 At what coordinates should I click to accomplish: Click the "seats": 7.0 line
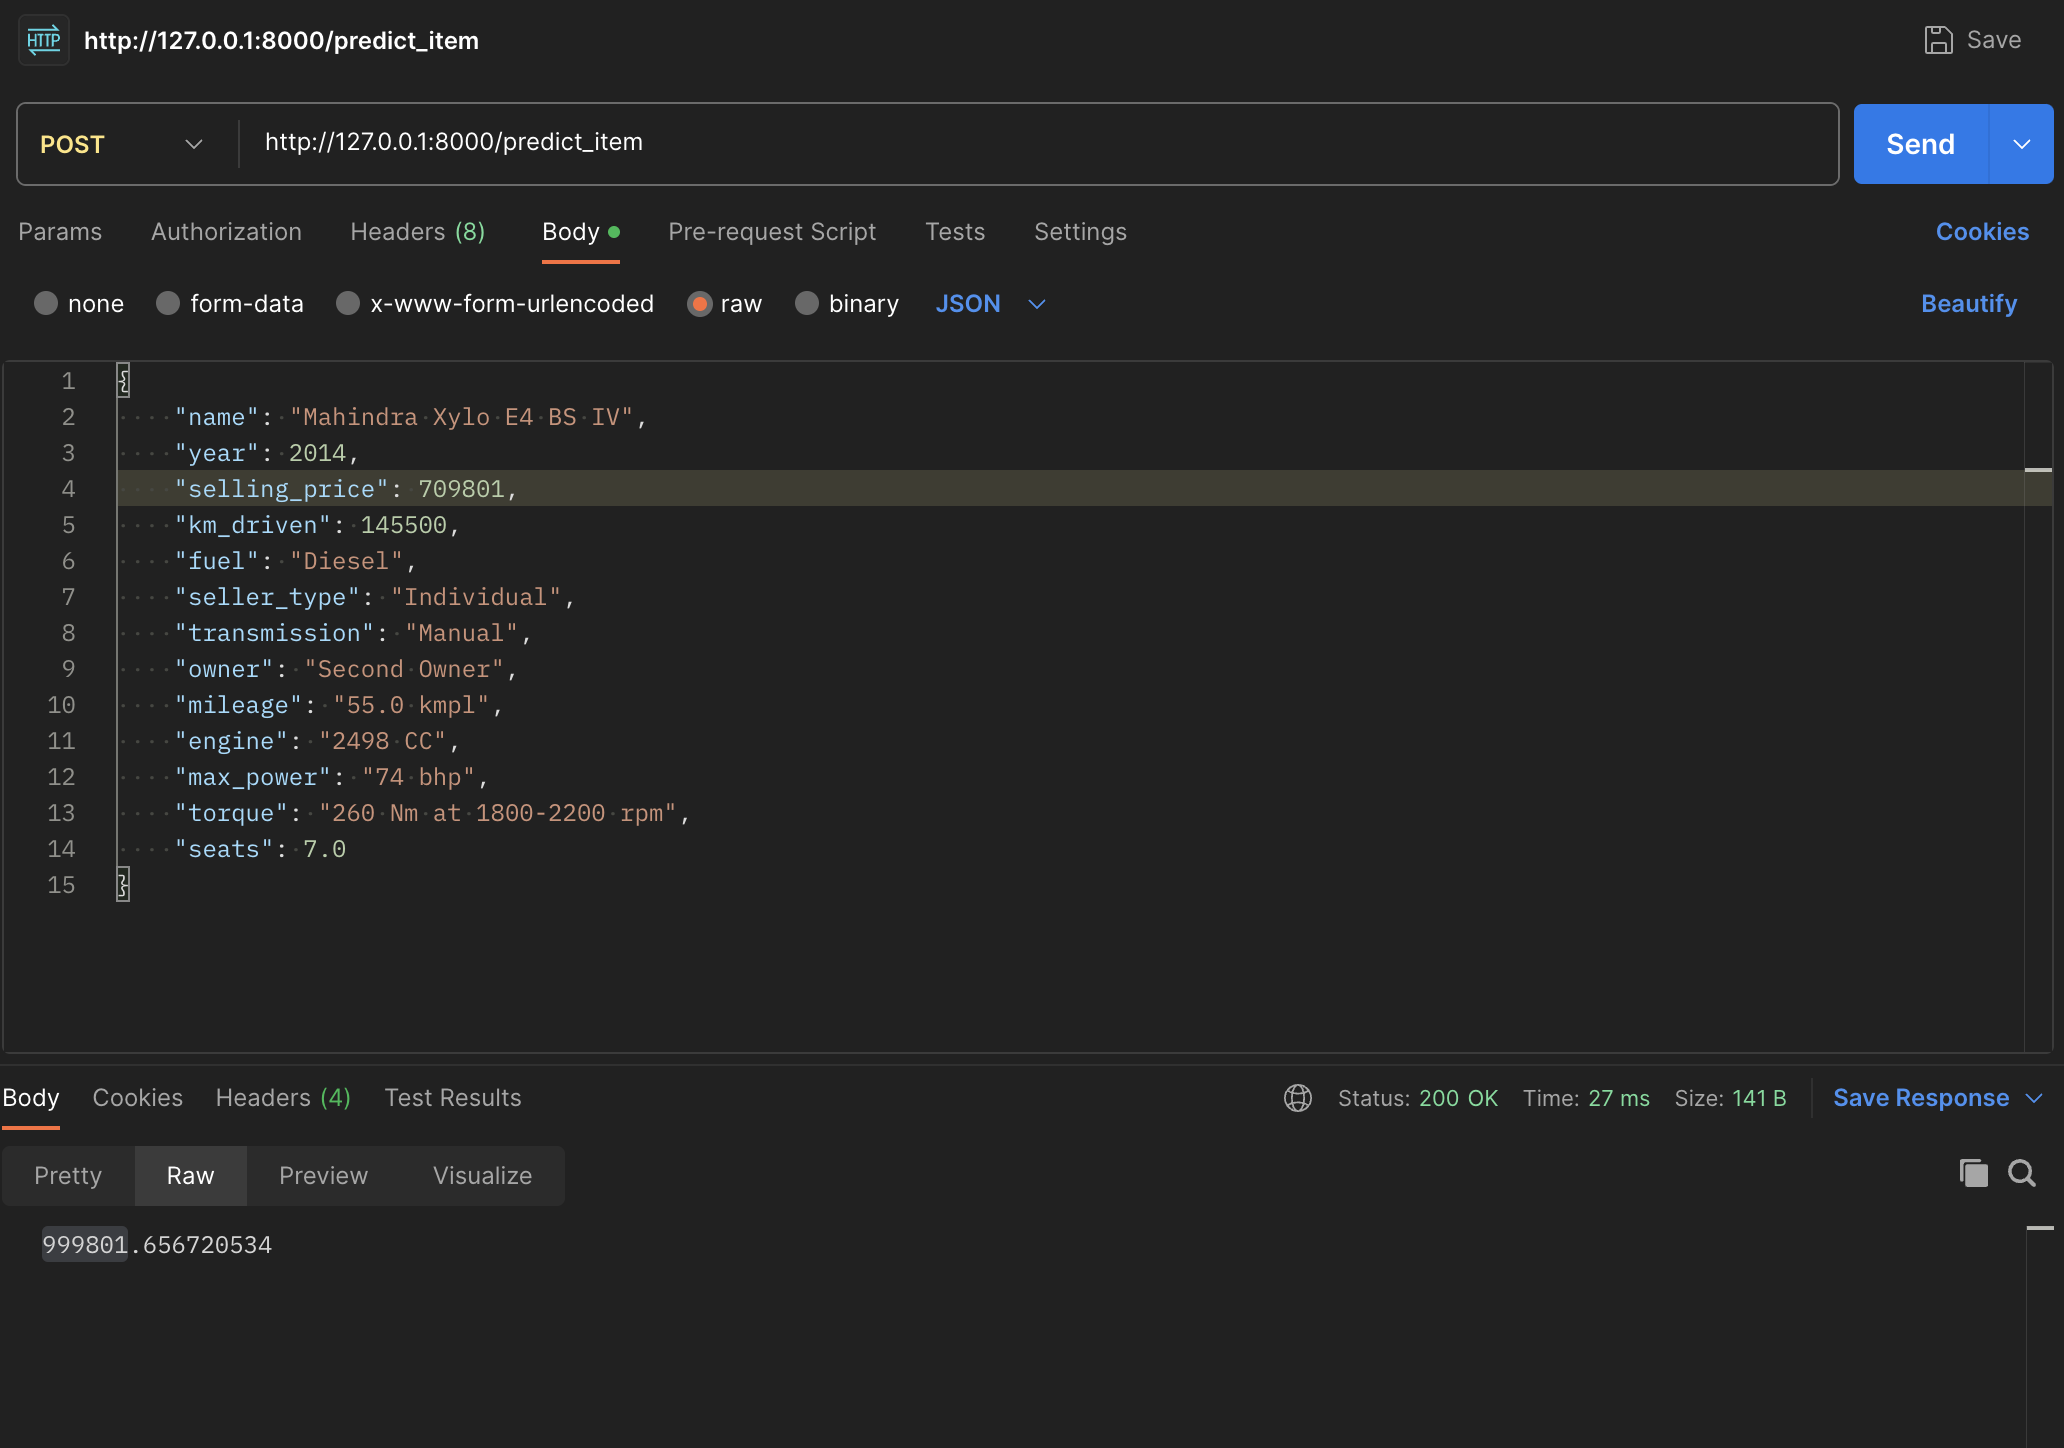click(1070, 849)
